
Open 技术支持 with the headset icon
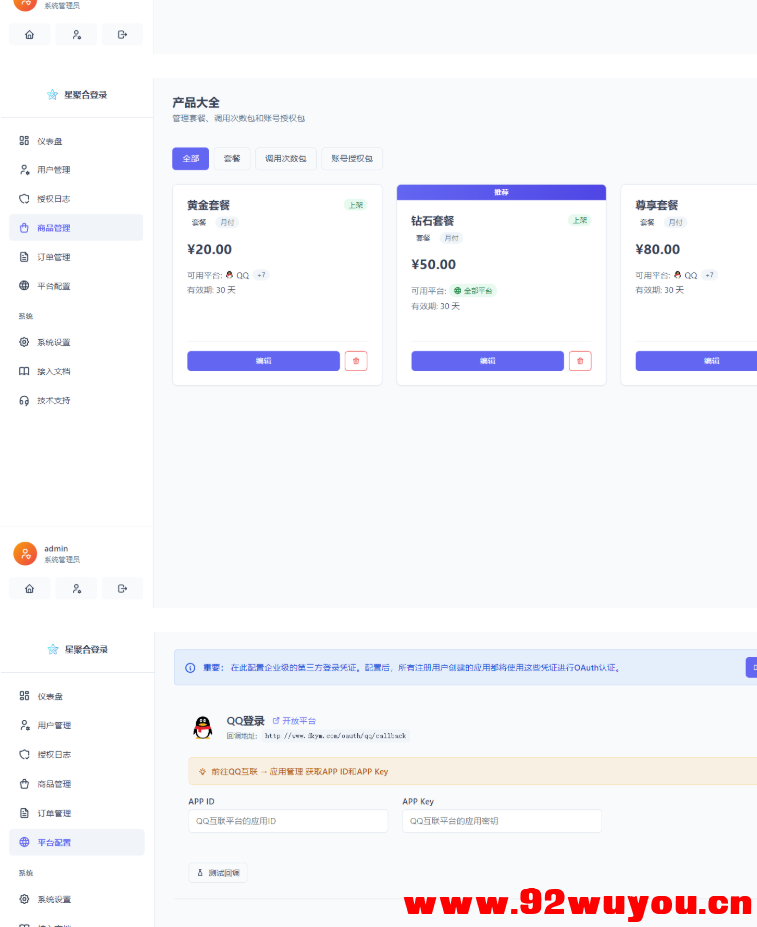(x=54, y=400)
